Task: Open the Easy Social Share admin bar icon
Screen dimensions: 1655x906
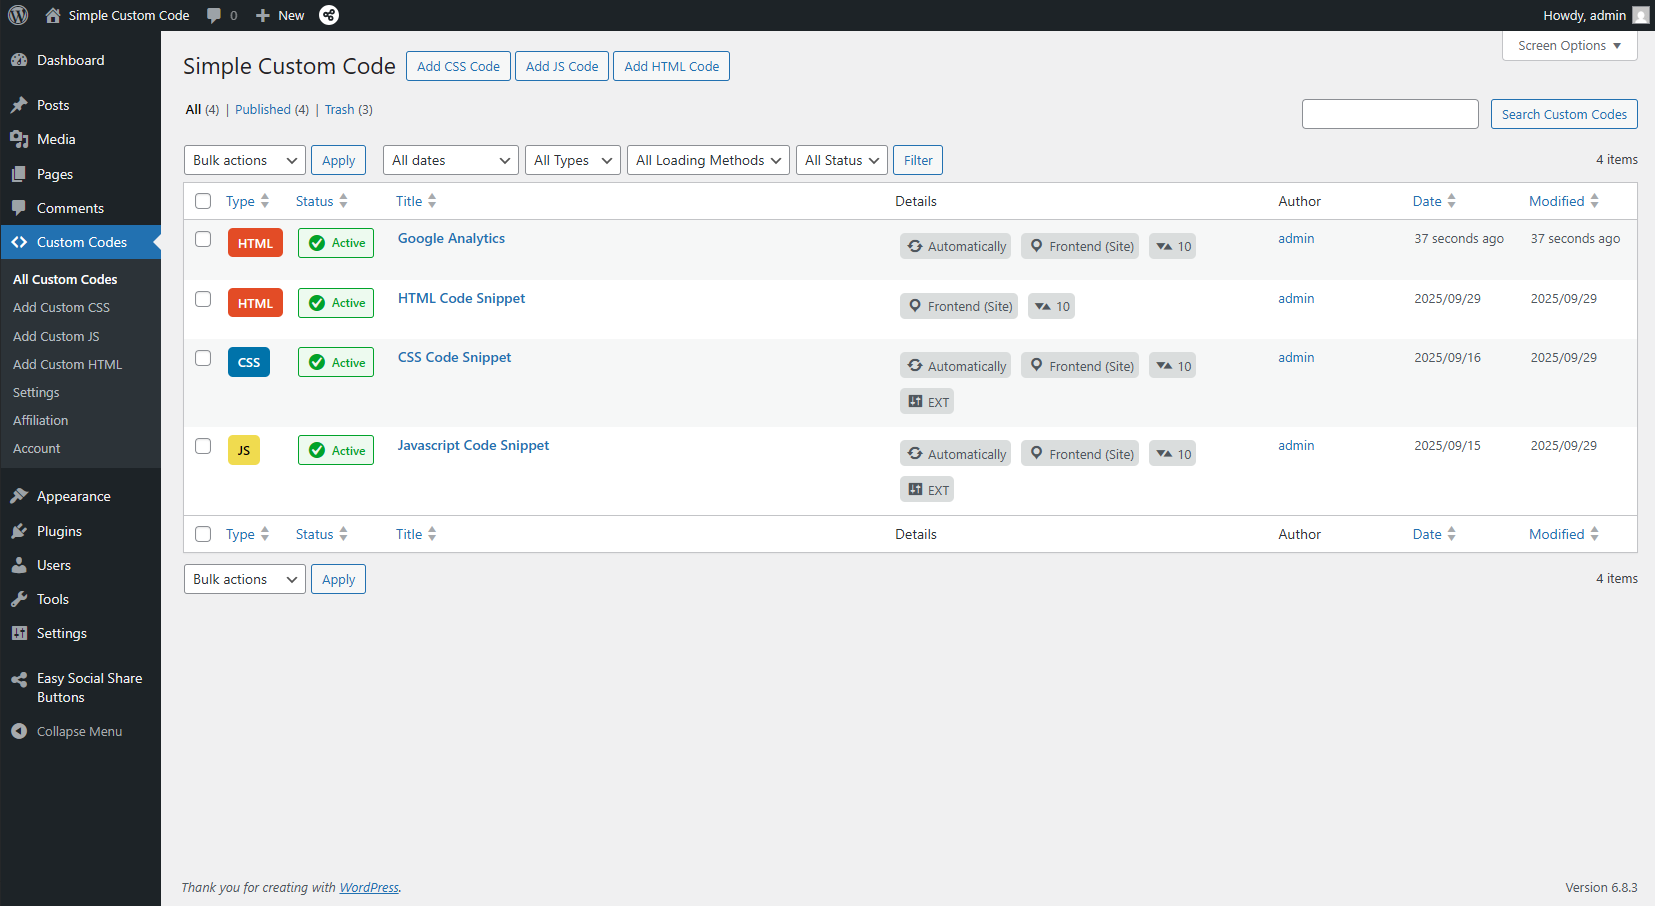Action: 329,15
